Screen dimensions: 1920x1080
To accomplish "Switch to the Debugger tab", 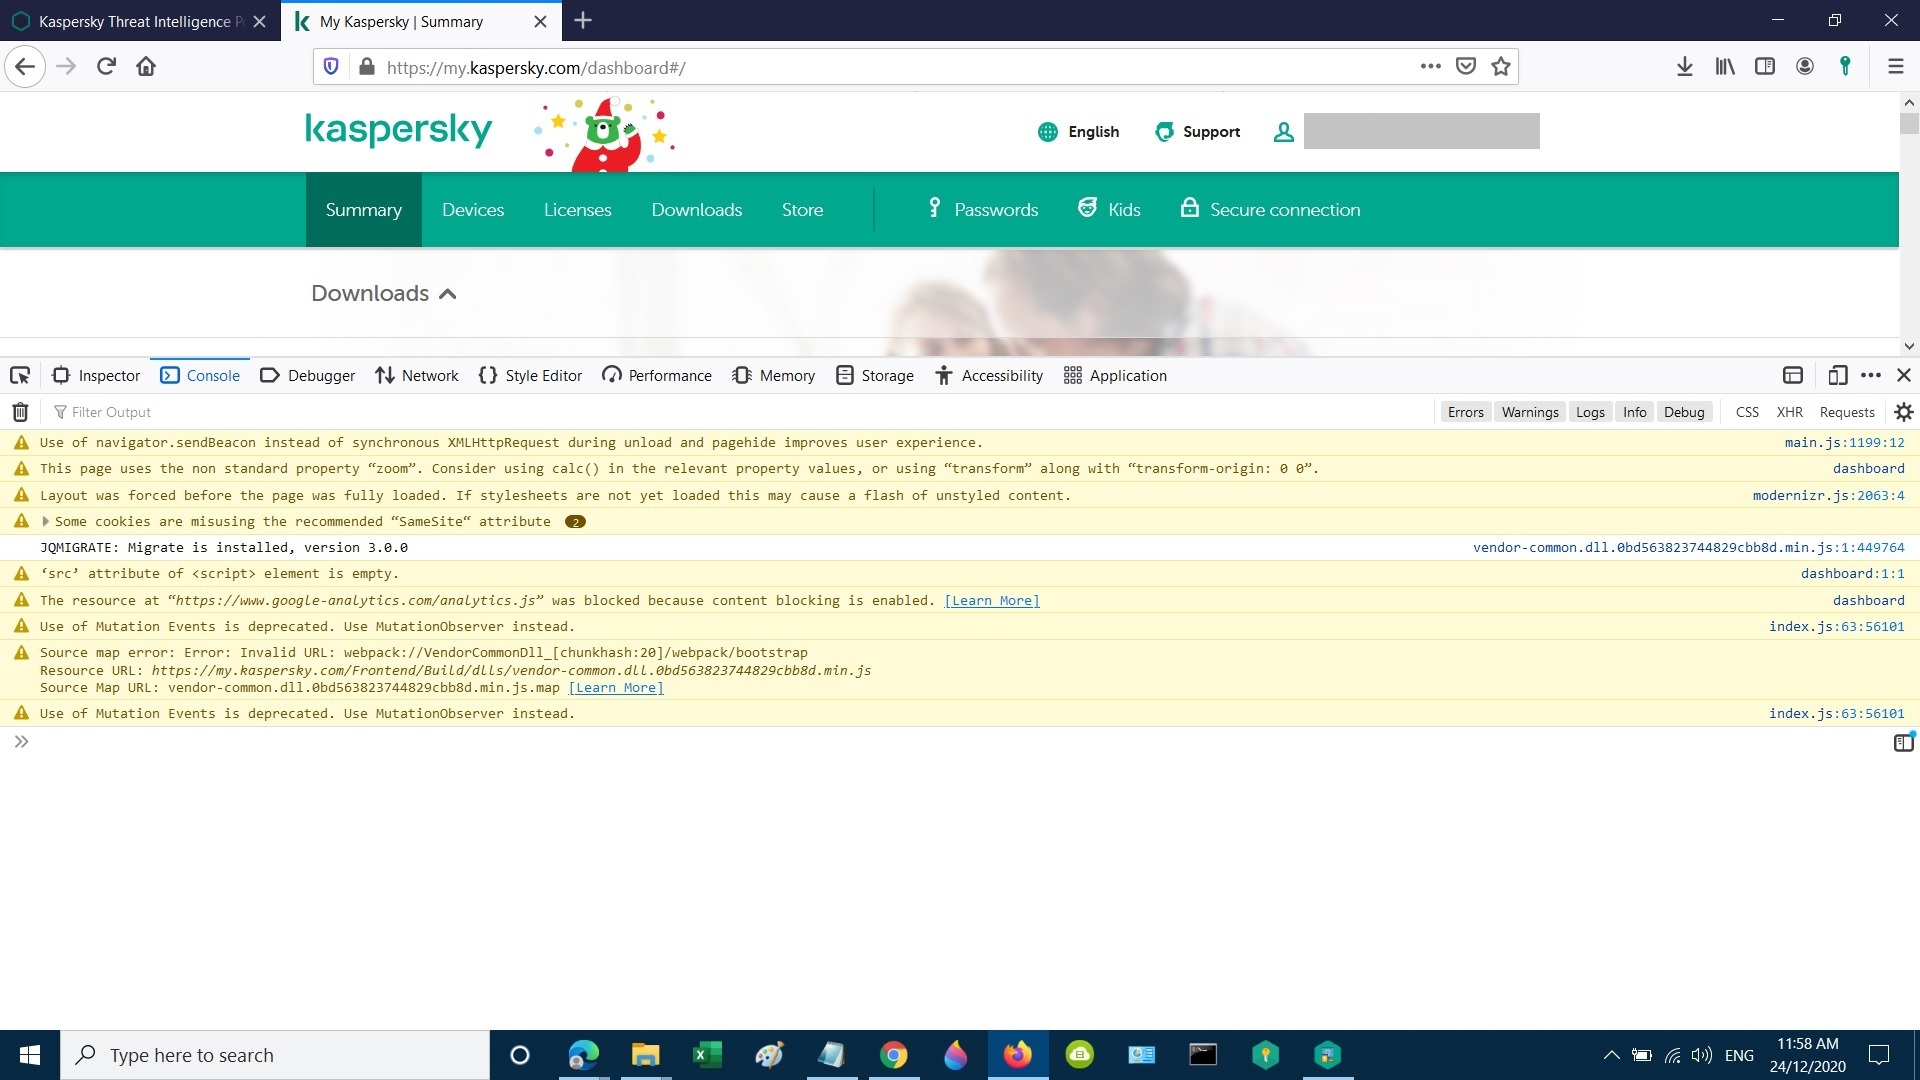I will pos(307,375).
